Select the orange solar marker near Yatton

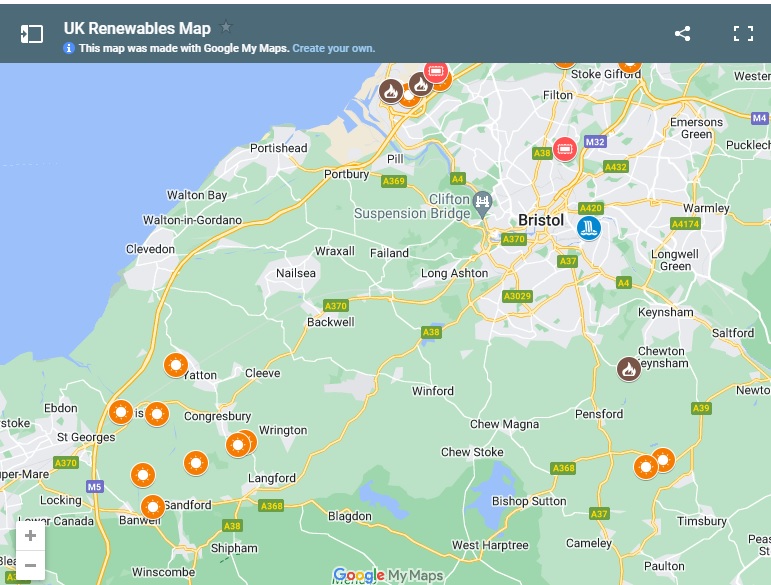pyautogui.click(x=176, y=365)
